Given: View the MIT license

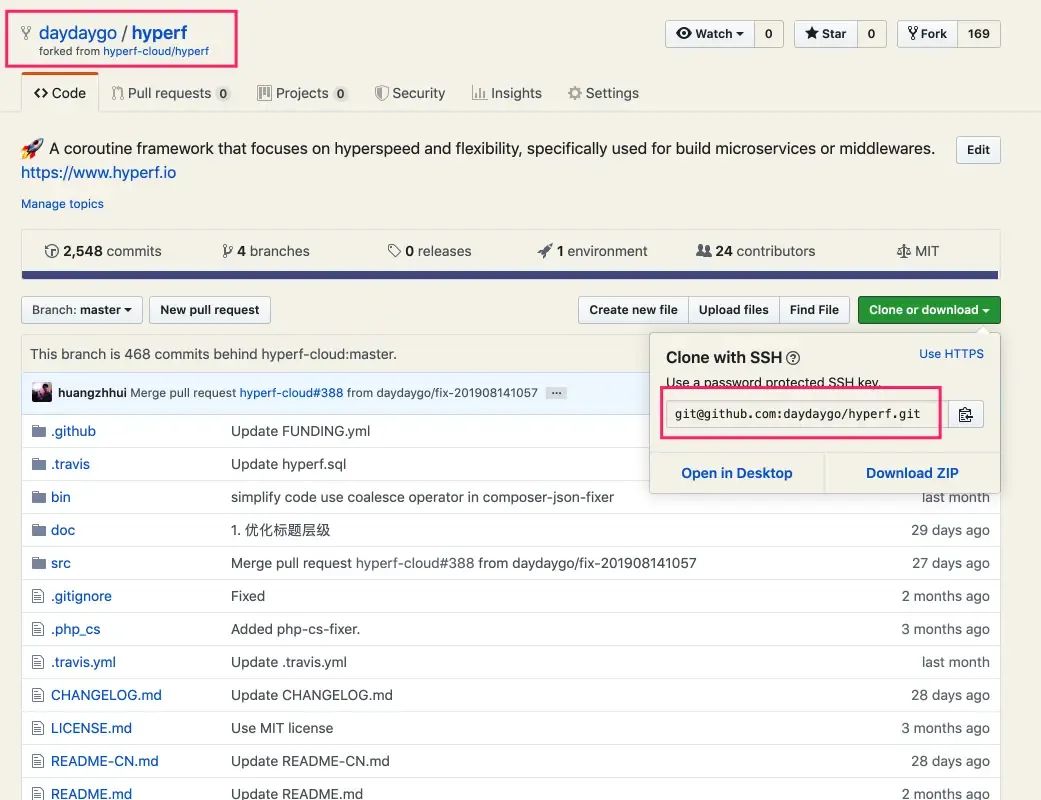Looking at the screenshot, I should tap(918, 251).
